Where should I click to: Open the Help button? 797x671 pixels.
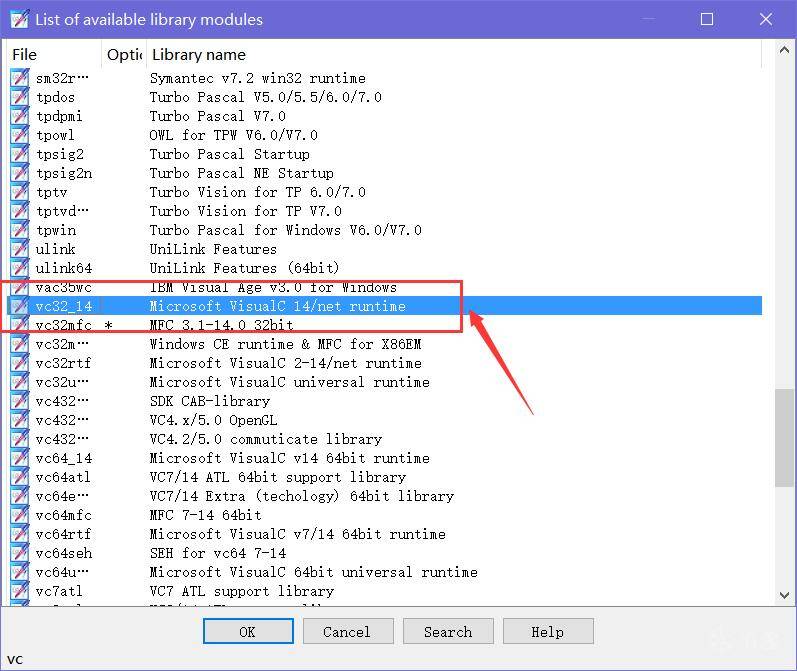click(548, 631)
